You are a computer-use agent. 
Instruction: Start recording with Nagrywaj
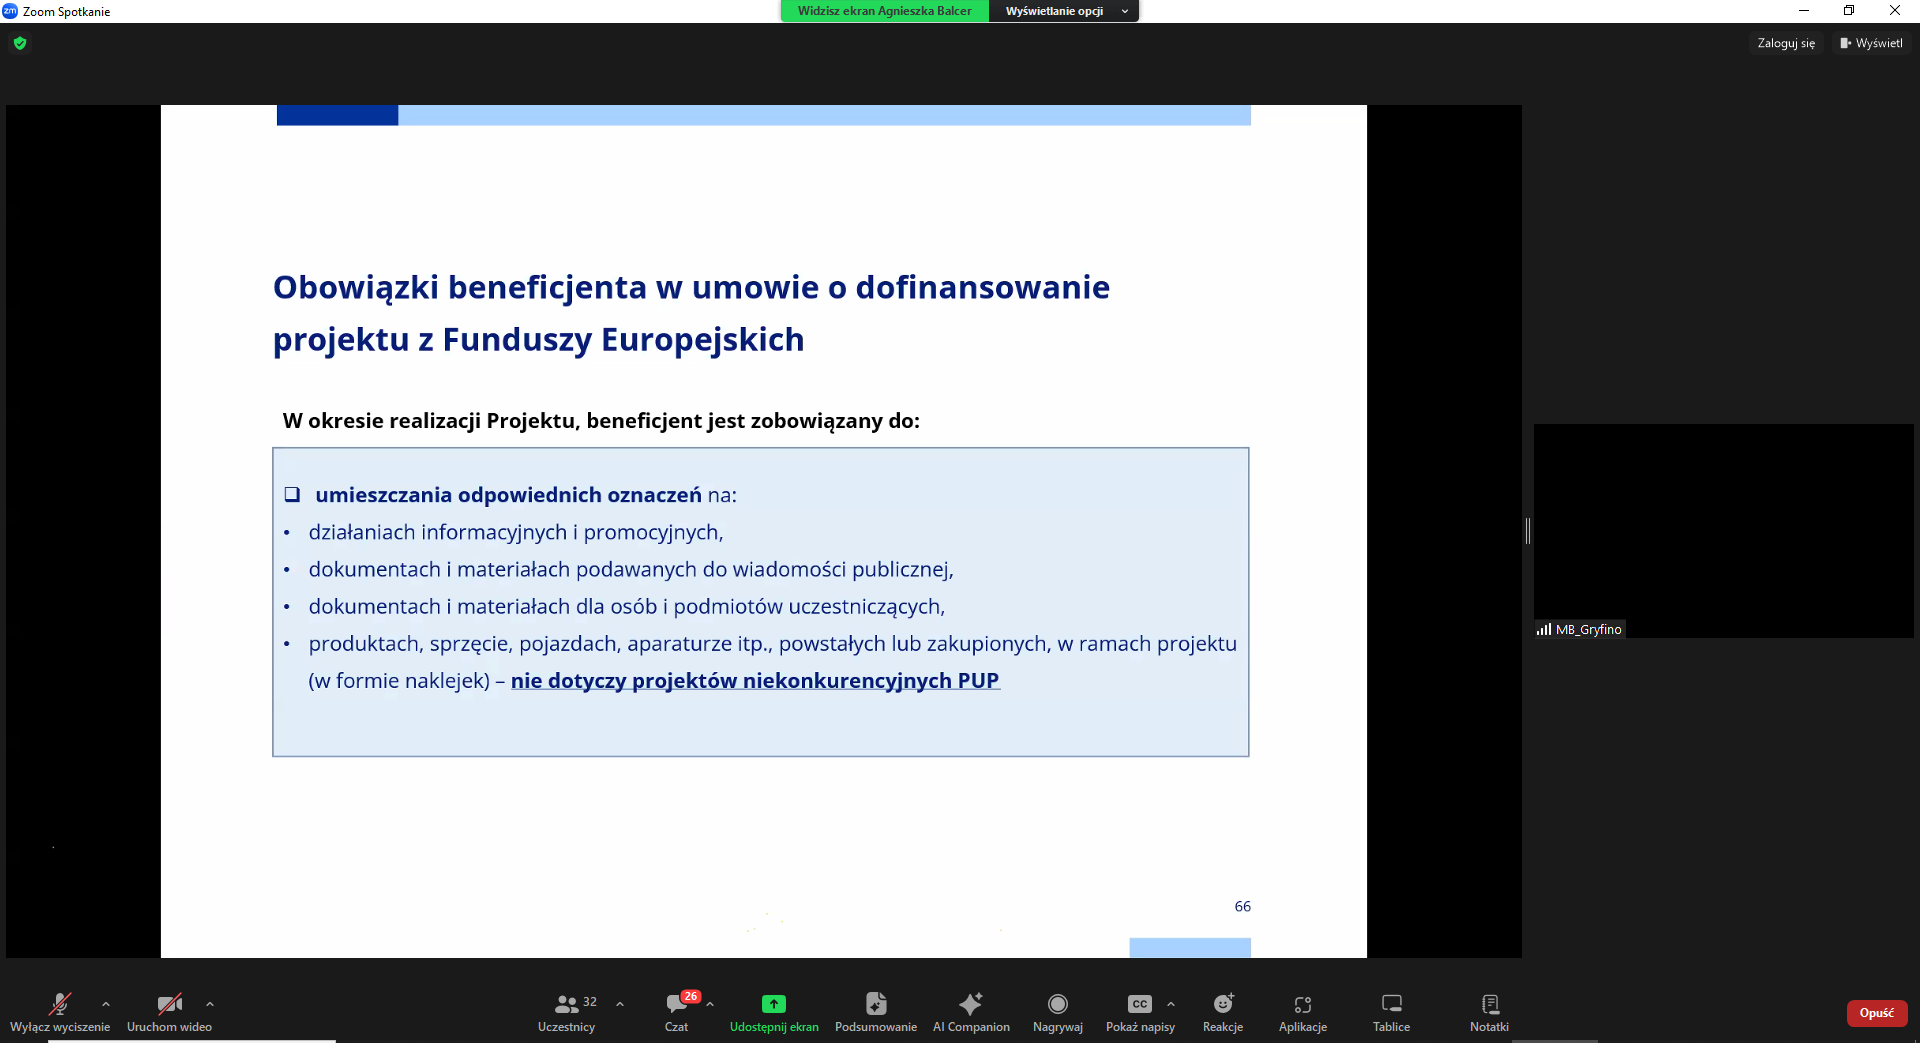coord(1058,1012)
